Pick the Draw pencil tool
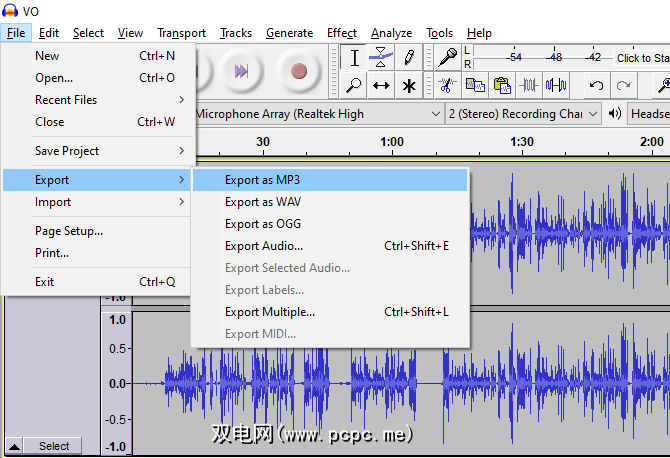Image resolution: width=670 pixels, height=458 pixels. pos(408,58)
